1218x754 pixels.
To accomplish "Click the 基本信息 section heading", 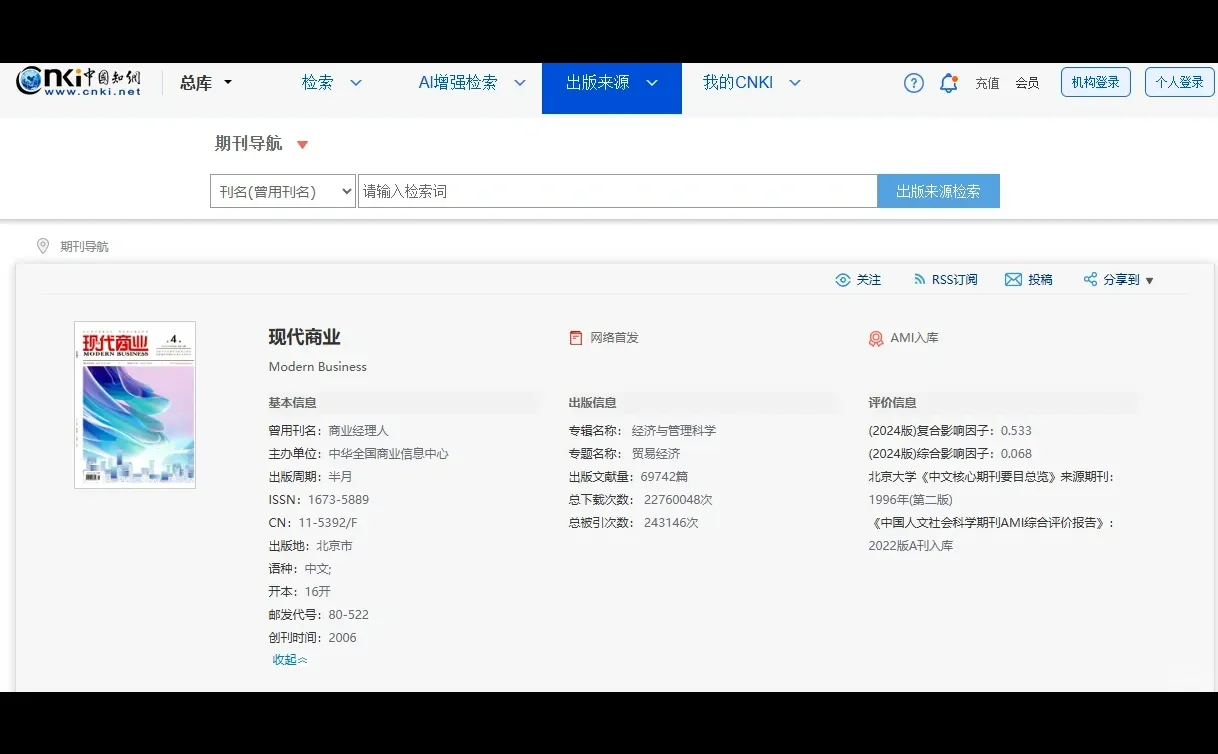I will click(292, 403).
